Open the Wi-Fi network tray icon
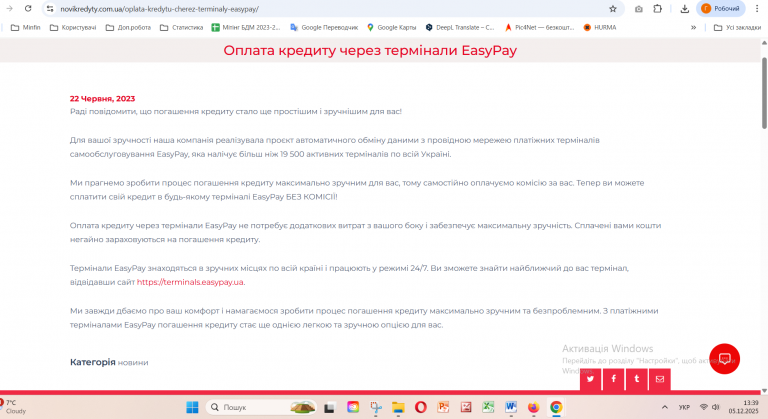 704,407
